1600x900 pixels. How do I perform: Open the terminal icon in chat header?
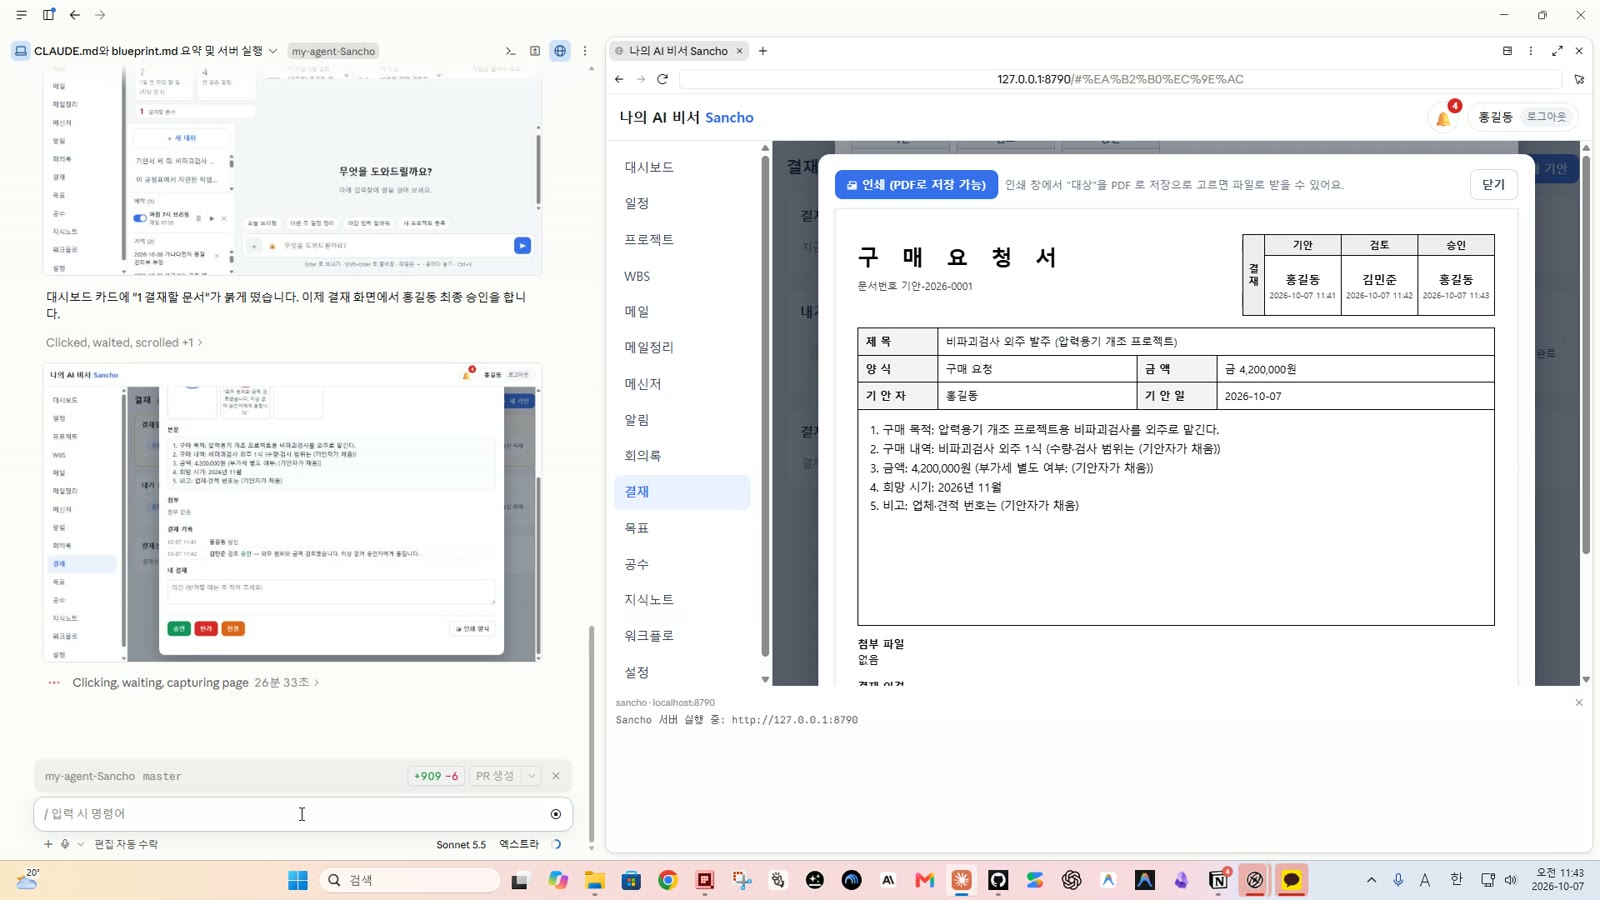tap(510, 51)
